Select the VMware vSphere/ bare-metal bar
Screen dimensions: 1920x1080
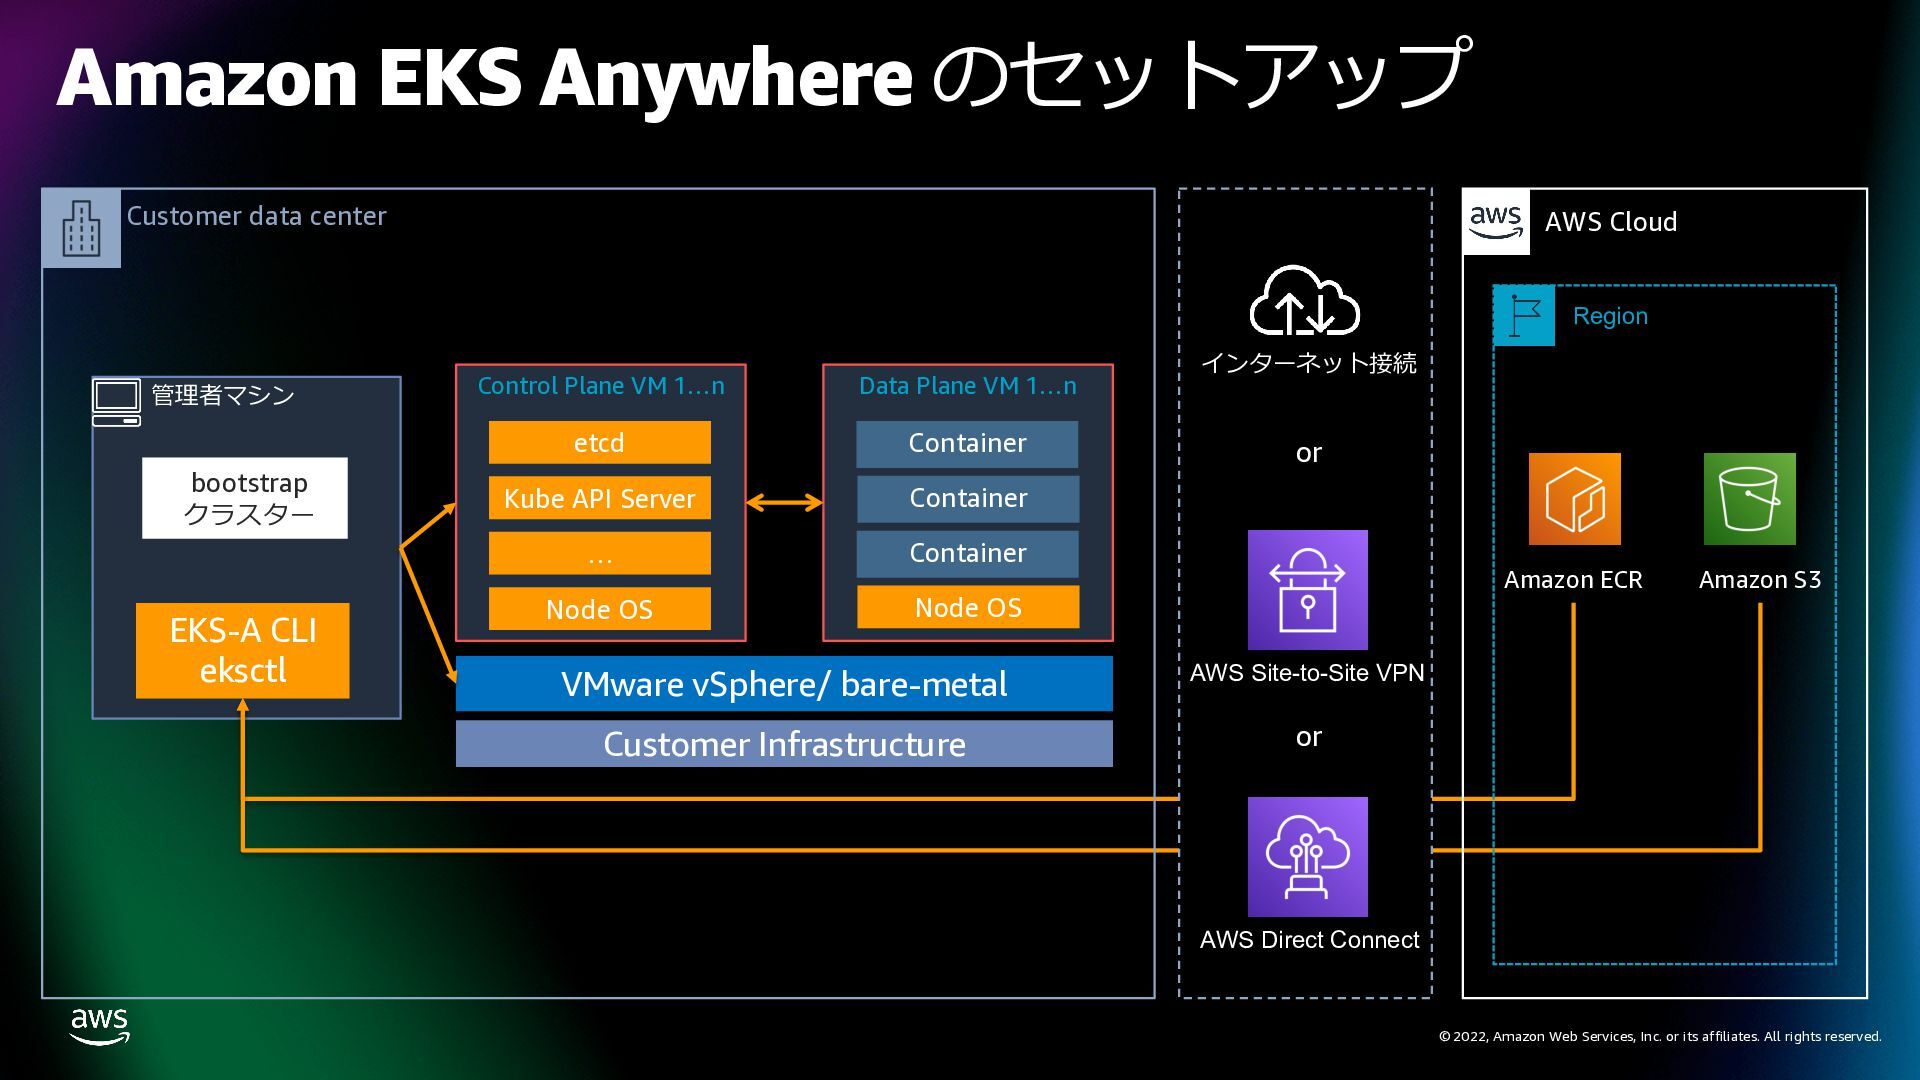click(784, 684)
